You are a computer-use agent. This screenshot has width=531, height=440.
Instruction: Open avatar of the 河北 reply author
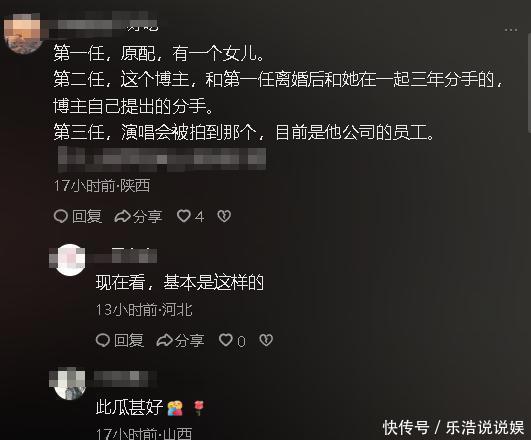coord(70,260)
